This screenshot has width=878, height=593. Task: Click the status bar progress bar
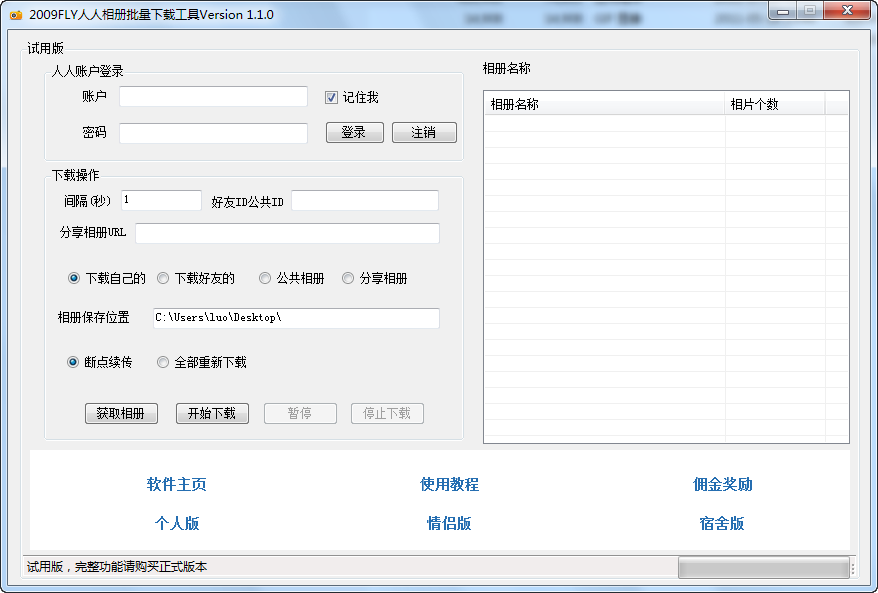[763, 567]
